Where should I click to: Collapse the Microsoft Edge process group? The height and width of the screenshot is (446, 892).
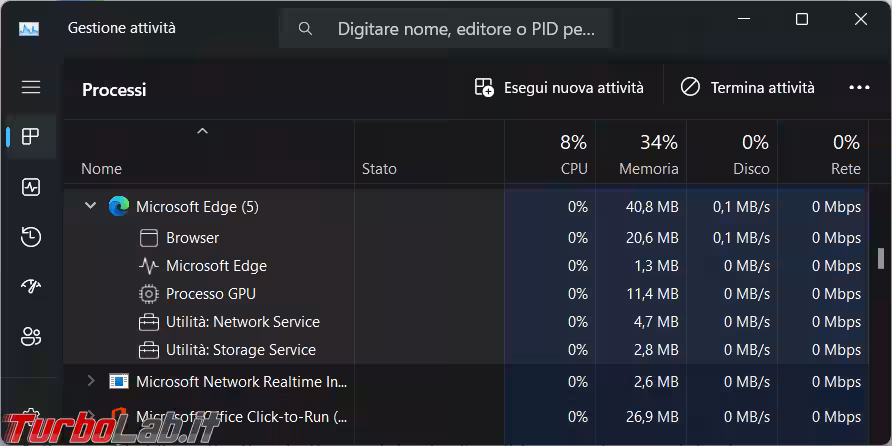pyautogui.click(x=90, y=206)
